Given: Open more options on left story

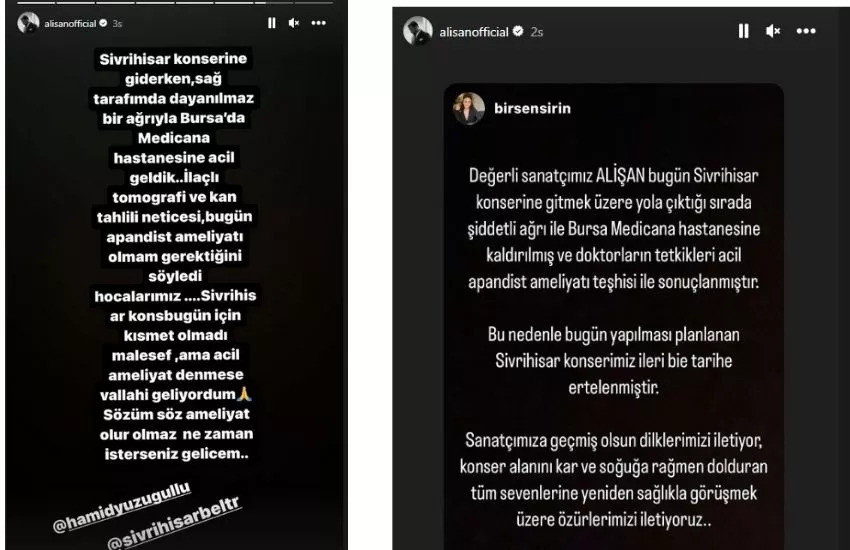Looking at the screenshot, I should (x=319, y=23).
